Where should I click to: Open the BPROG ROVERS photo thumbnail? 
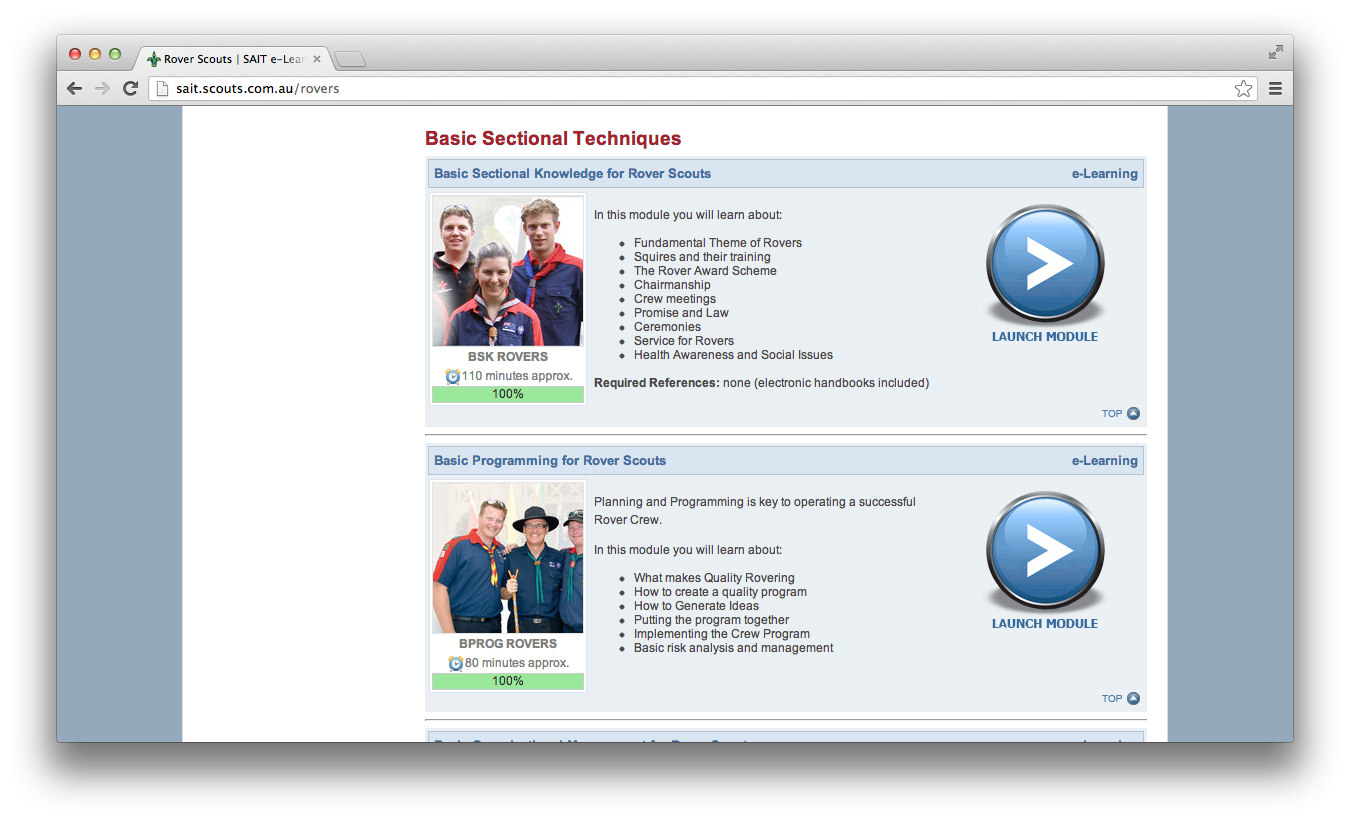point(508,558)
